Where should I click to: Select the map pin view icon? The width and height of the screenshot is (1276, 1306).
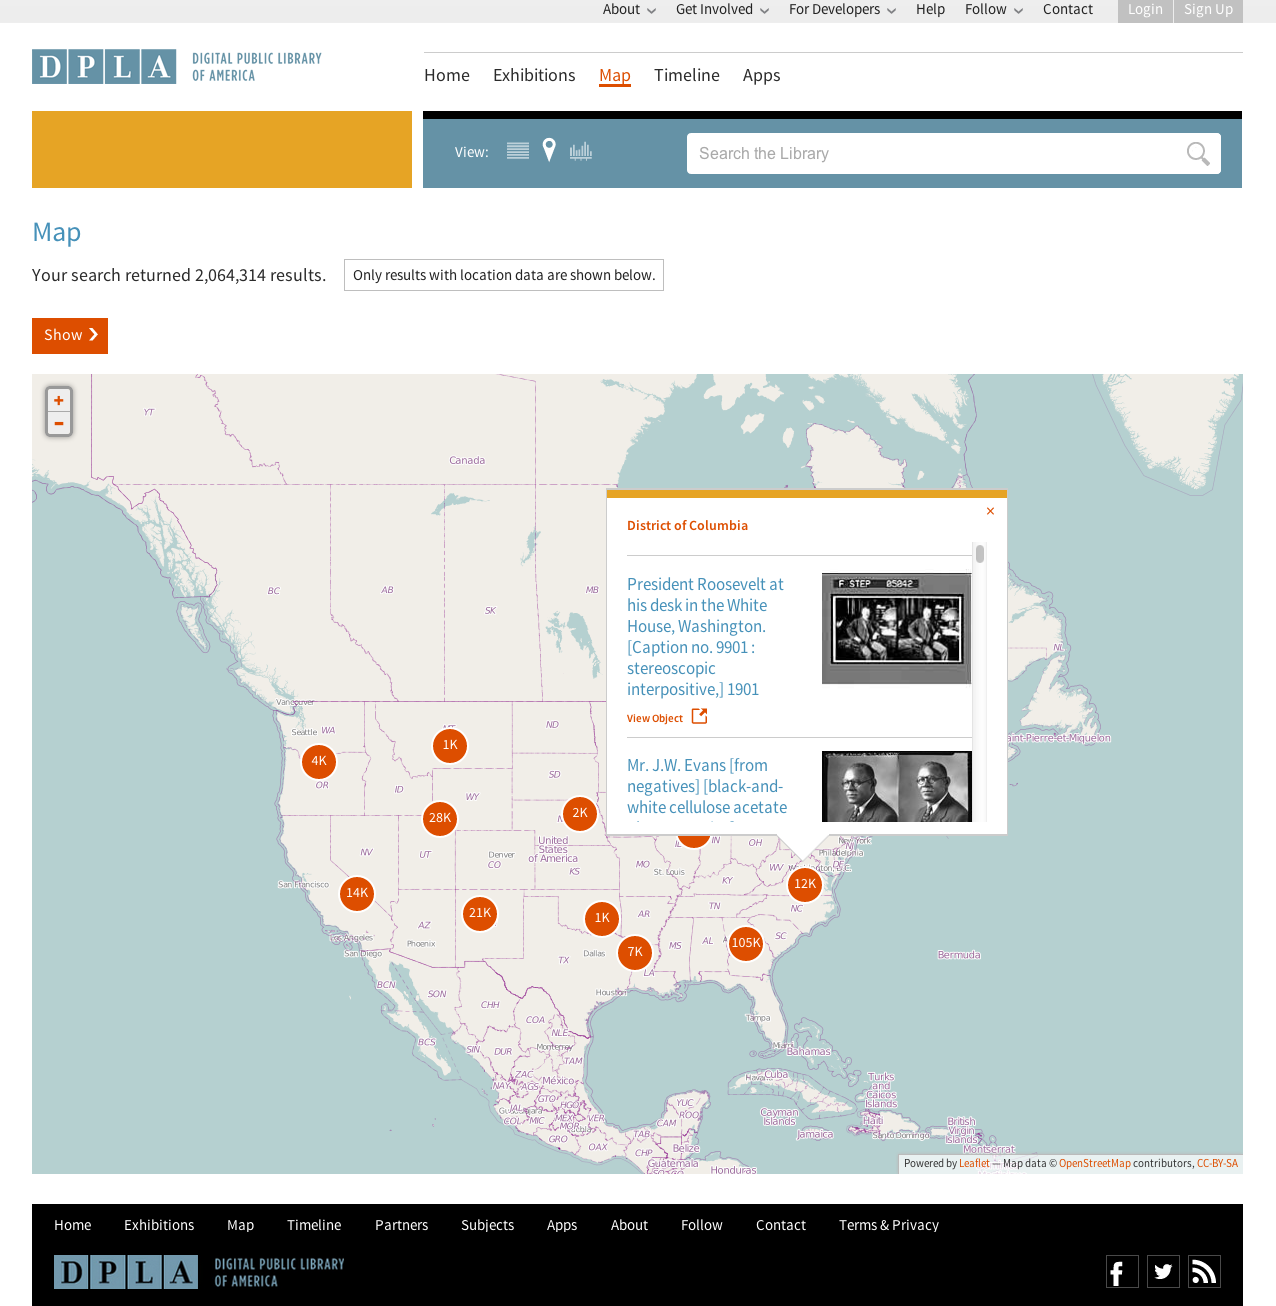tap(549, 151)
